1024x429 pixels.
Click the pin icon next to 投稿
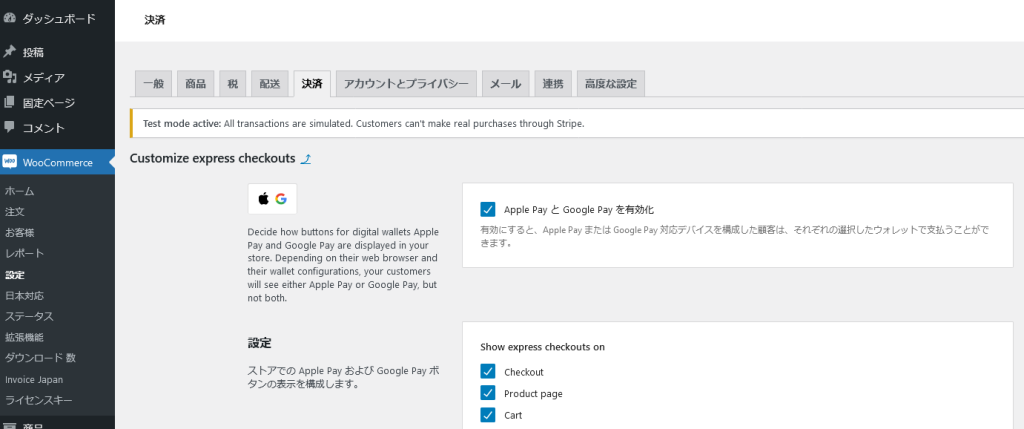pos(10,52)
